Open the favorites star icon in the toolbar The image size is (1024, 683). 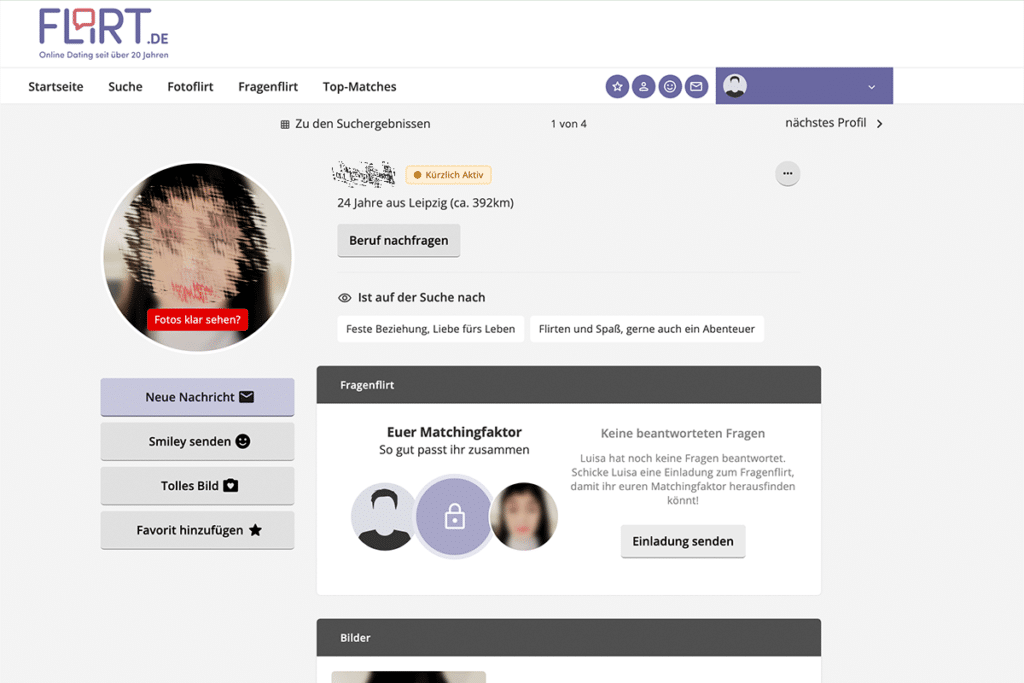617,86
